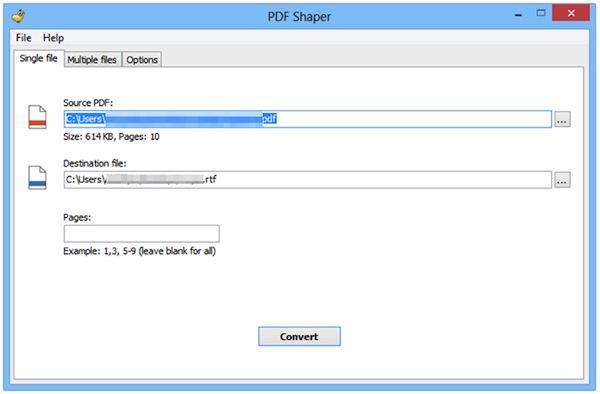Switch to the Multiple files tab
Image resolution: width=600 pixels, height=394 pixels.
coord(92,60)
